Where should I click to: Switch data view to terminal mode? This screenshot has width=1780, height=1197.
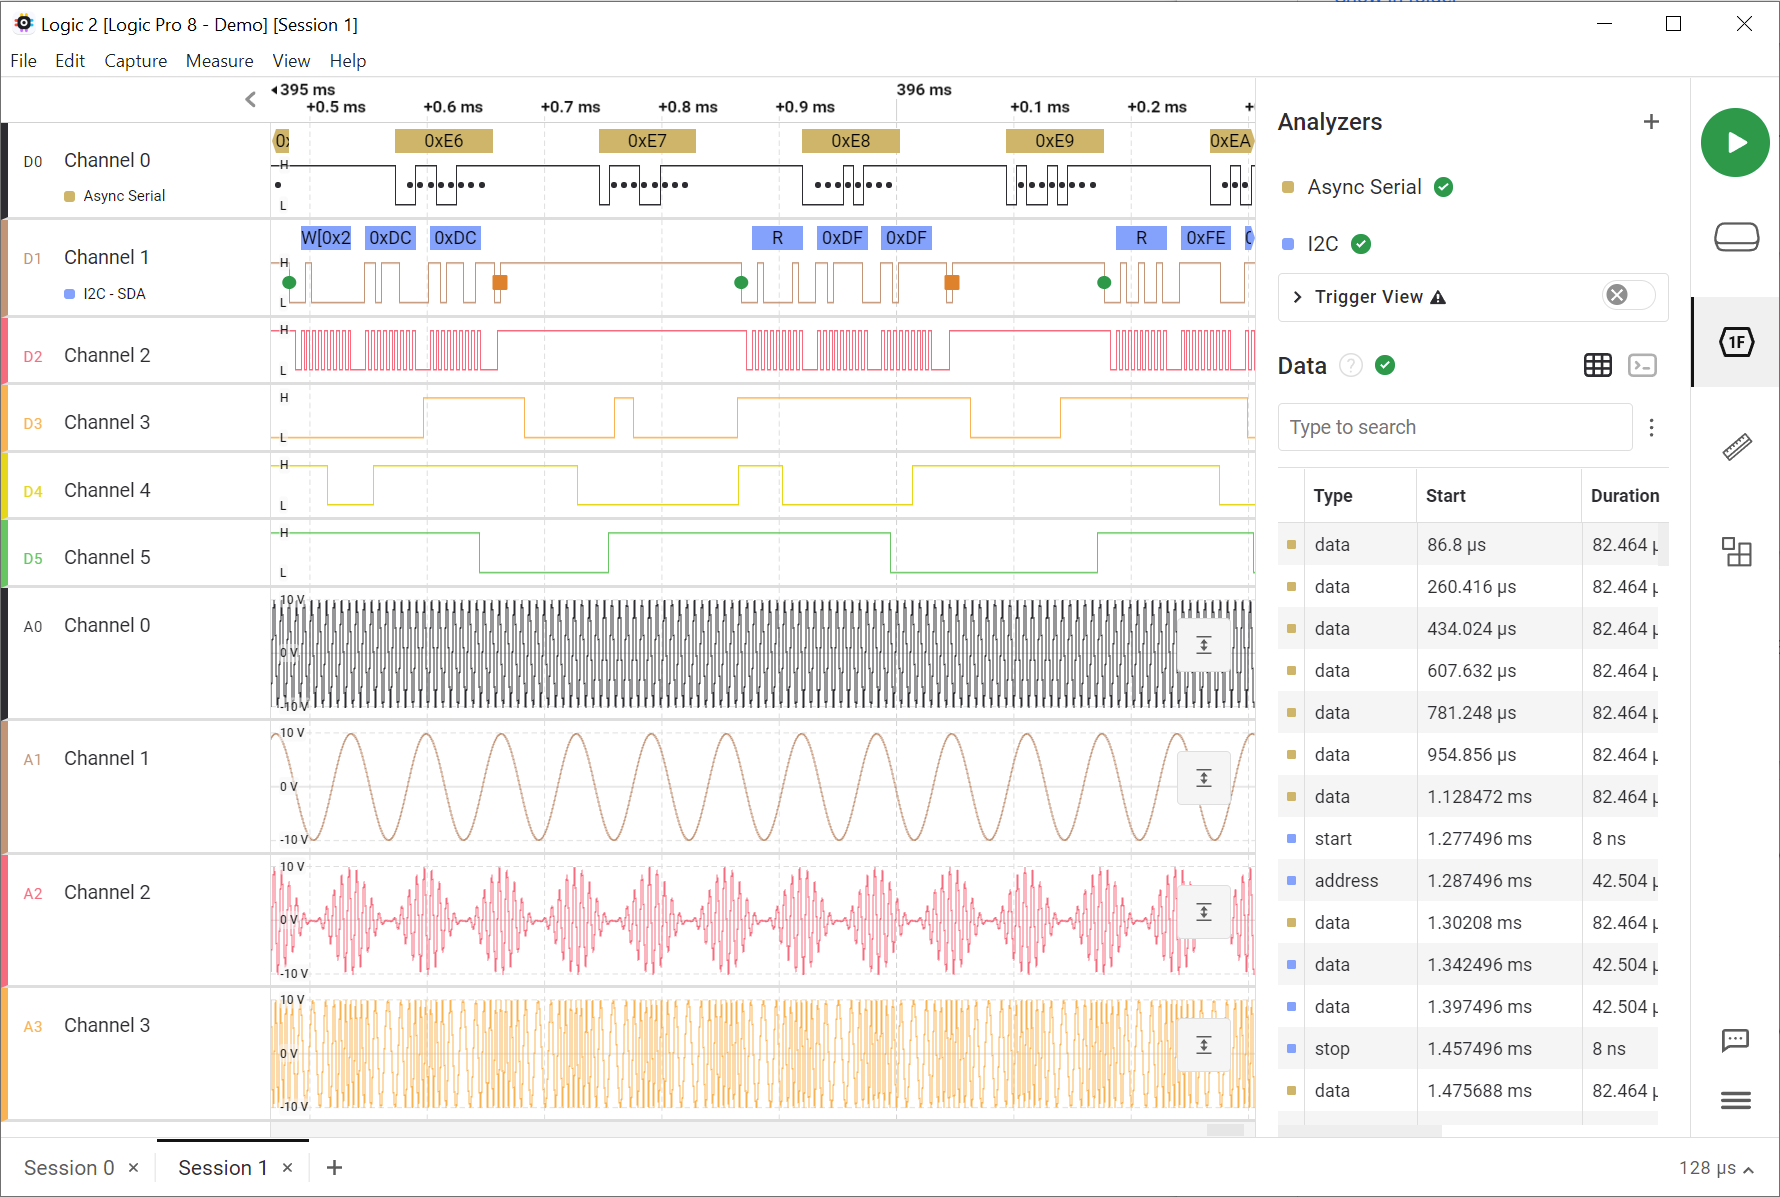[1642, 366]
